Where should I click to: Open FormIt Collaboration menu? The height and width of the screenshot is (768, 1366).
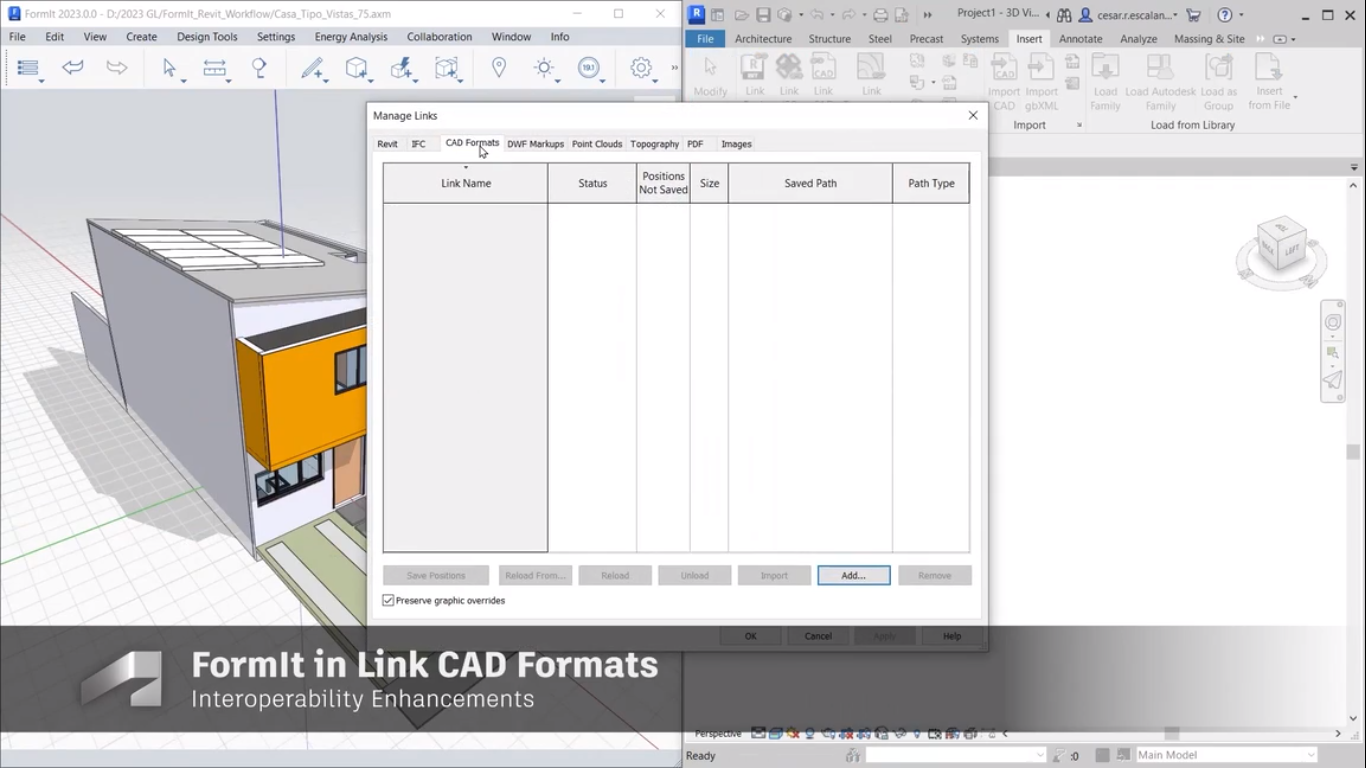(439, 37)
